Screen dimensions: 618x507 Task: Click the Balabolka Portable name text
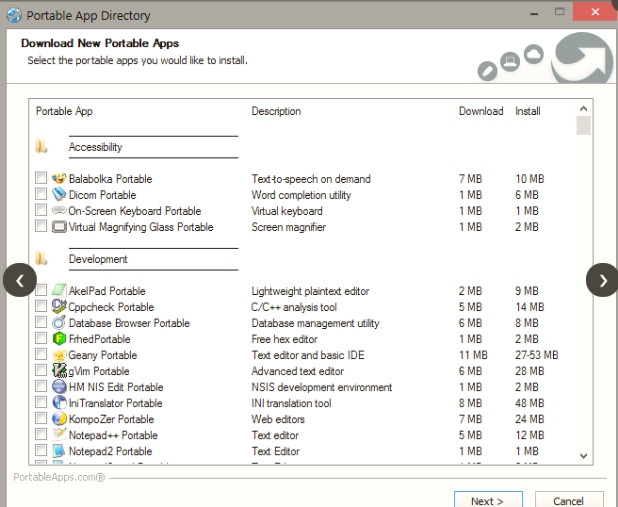coord(110,179)
